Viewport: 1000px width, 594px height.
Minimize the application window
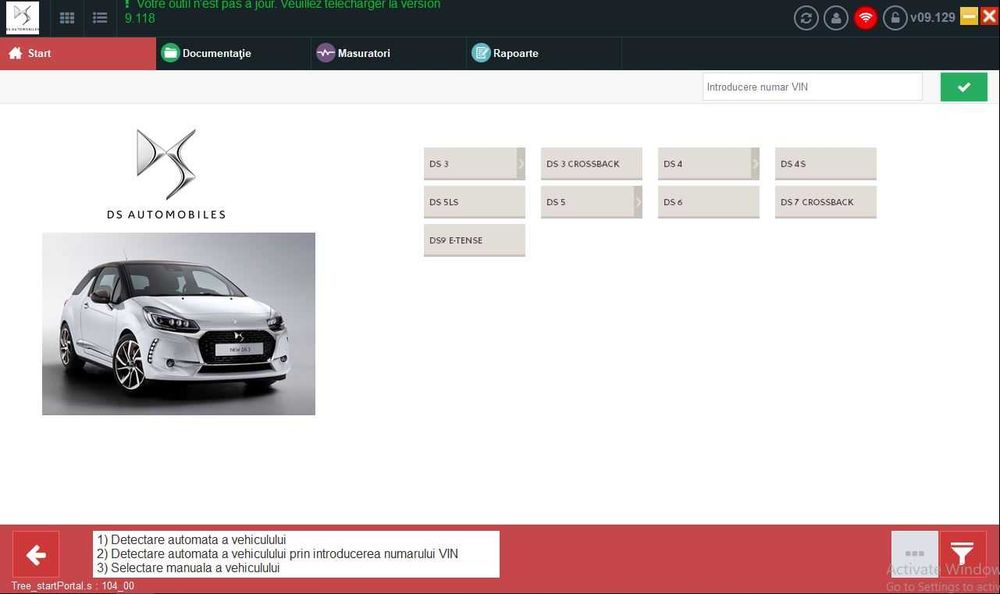pos(969,17)
